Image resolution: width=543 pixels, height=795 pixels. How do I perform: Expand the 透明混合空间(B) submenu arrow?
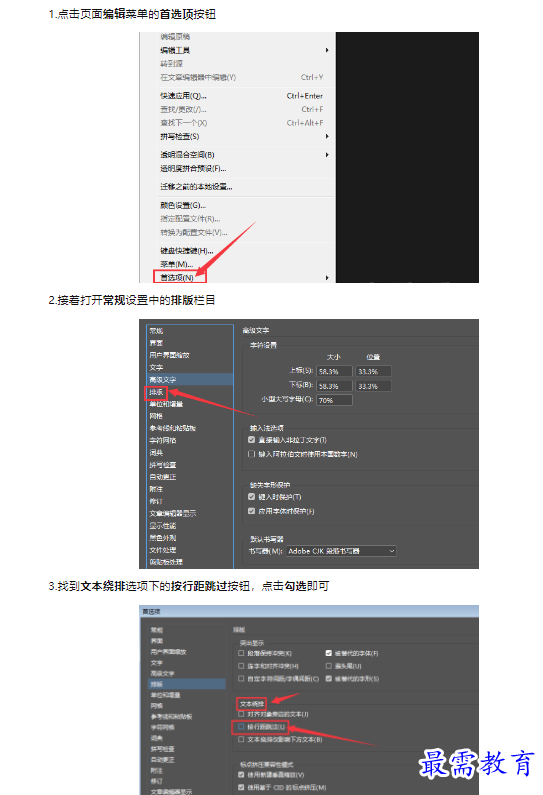327,155
